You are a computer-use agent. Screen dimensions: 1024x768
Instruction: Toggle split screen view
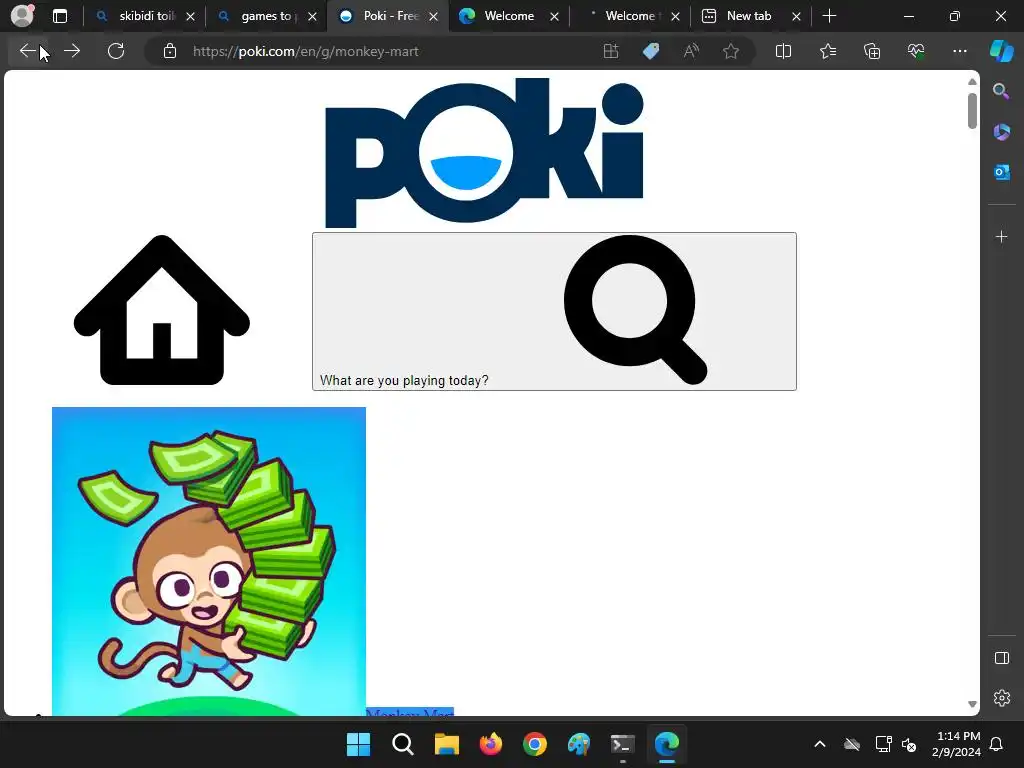(783, 51)
